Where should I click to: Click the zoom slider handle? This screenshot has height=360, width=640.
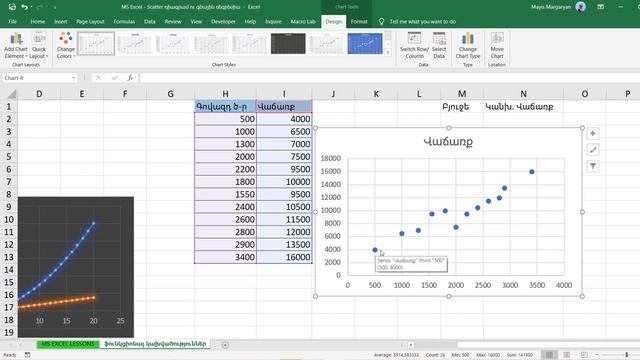pyautogui.click(x=627, y=355)
